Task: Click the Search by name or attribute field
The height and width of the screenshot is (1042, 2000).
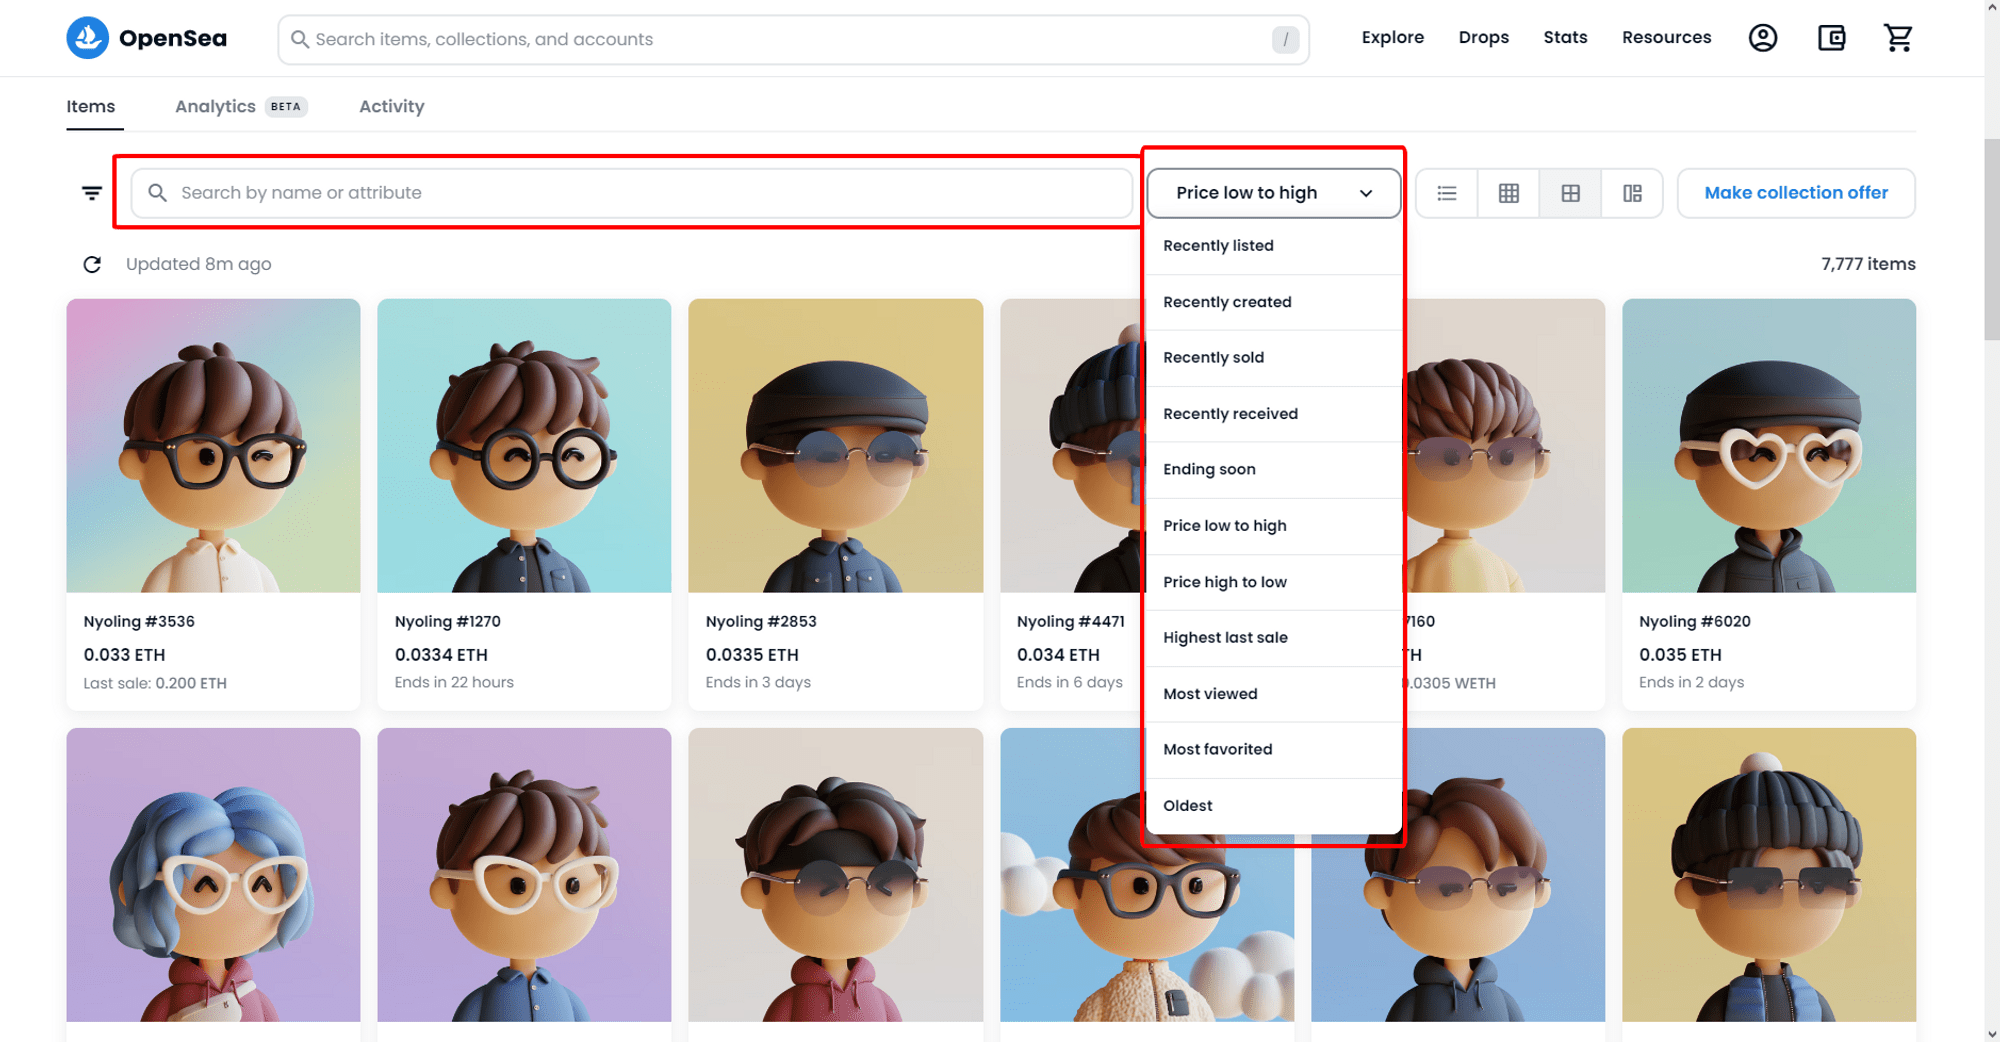Action: tap(640, 193)
